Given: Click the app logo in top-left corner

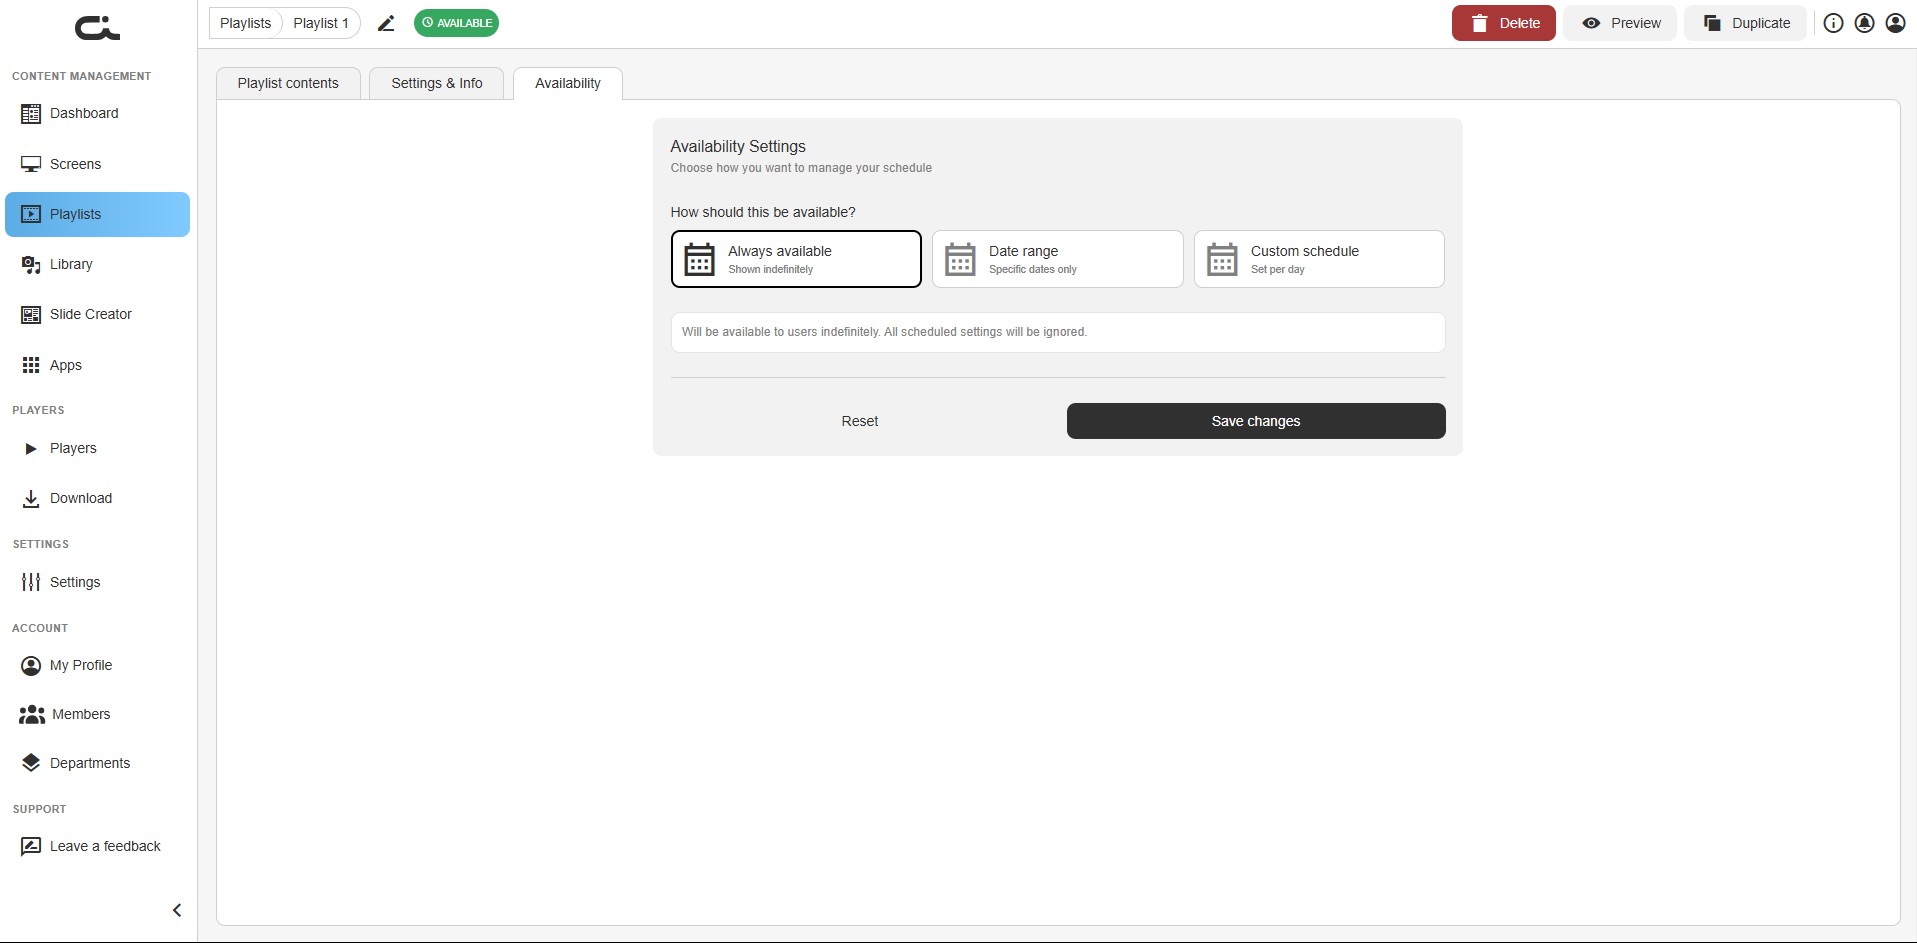Looking at the screenshot, I should [x=97, y=28].
